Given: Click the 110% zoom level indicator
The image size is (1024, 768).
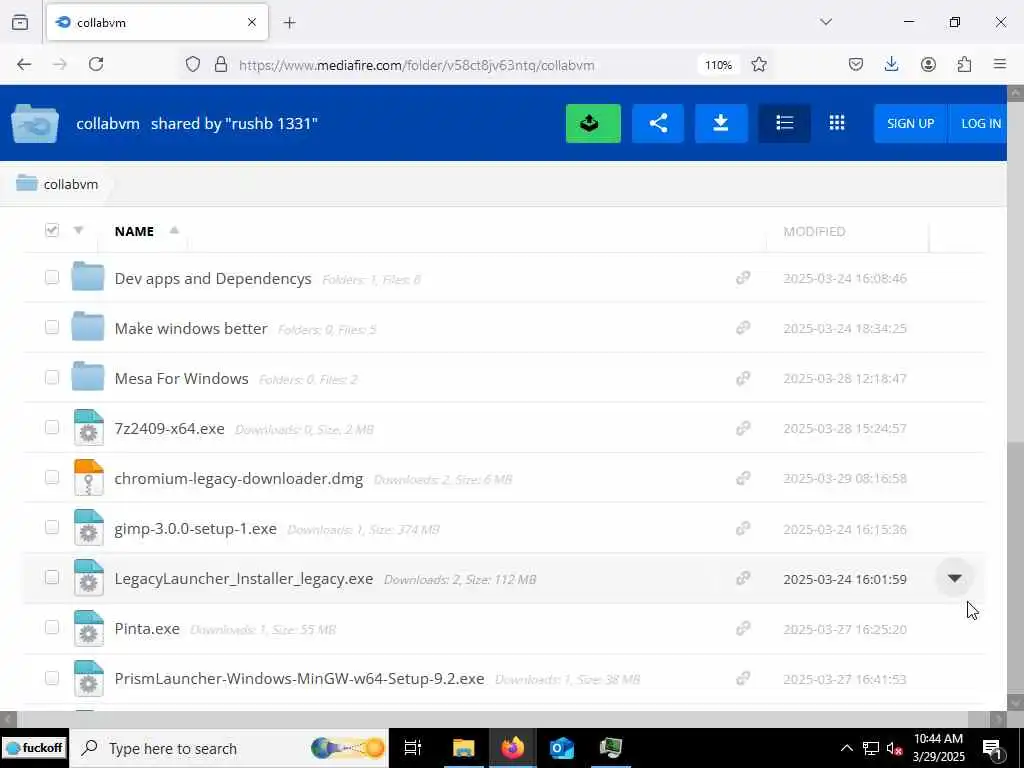Looking at the screenshot, I should 718,65.
